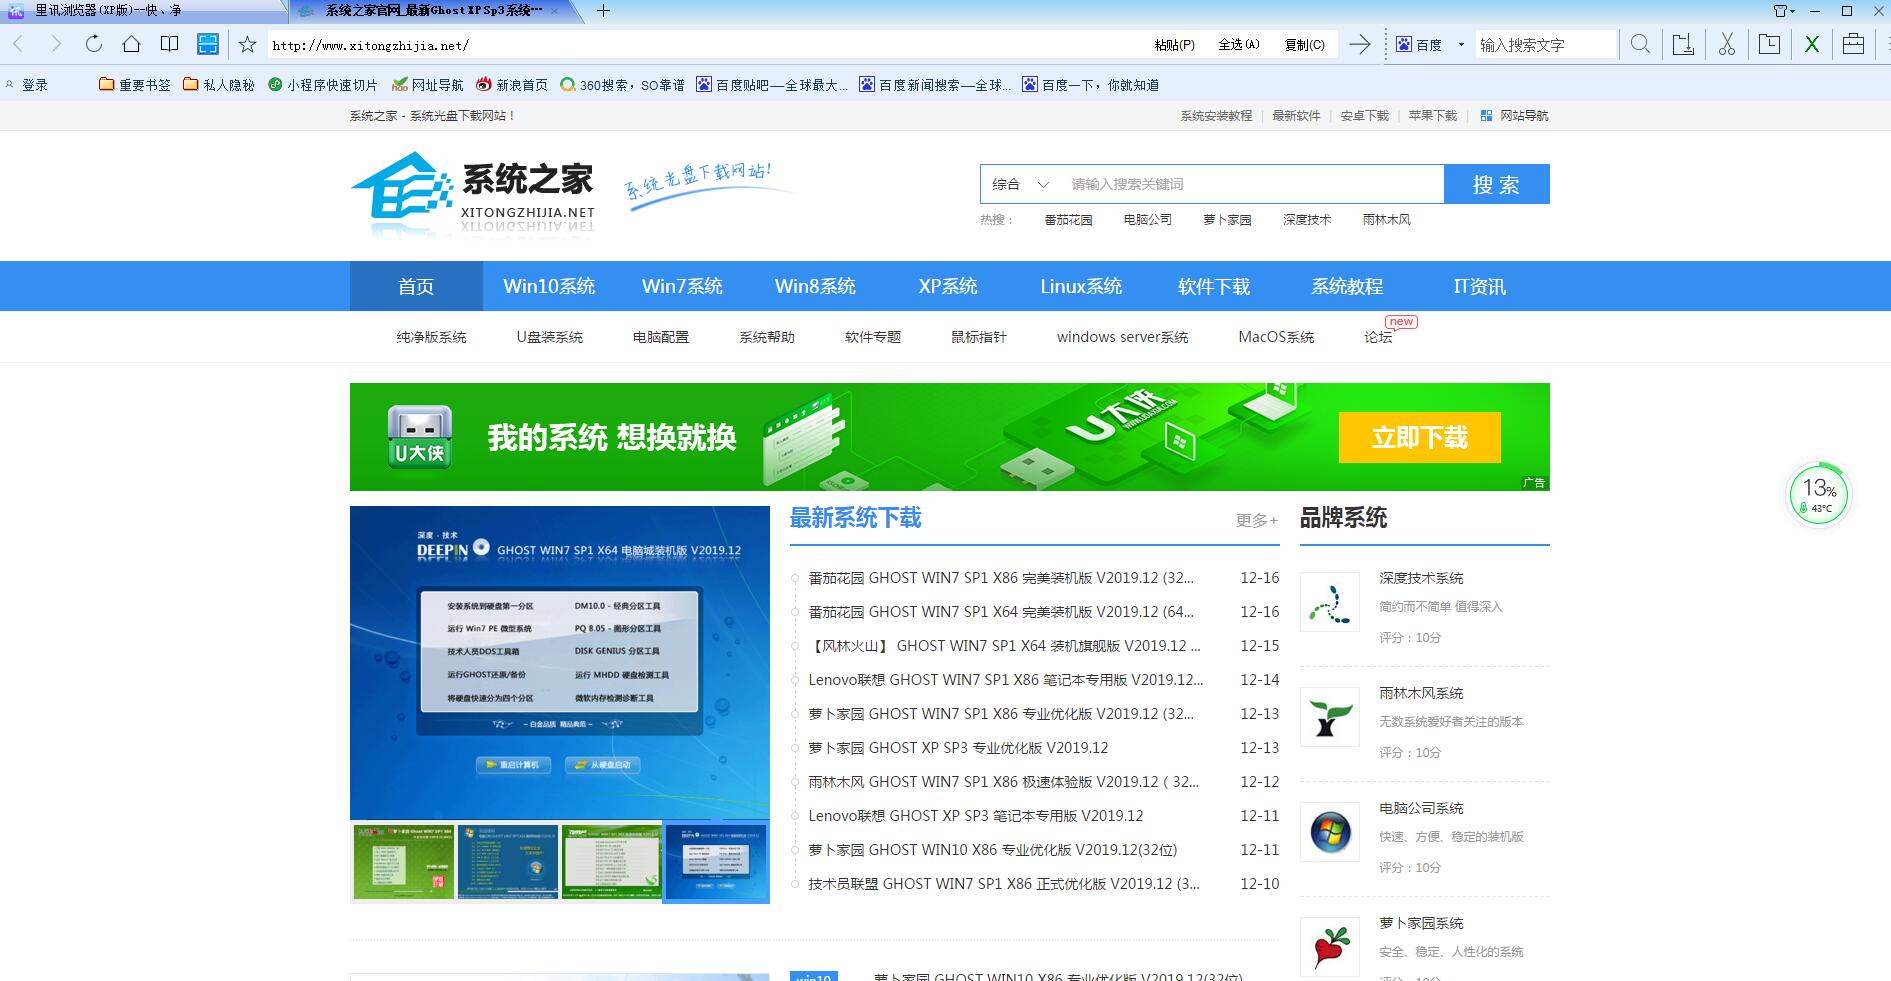Open the 首页 navigation tab
This screenshot has height=981, width=1891.
tap(416, 286)
